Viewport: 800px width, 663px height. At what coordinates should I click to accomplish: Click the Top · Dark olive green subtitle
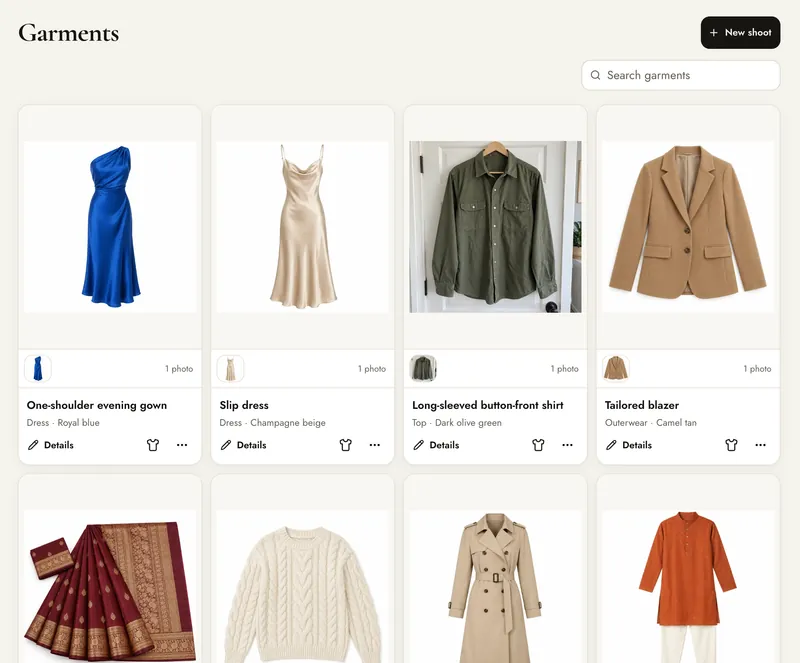[457, 423]
